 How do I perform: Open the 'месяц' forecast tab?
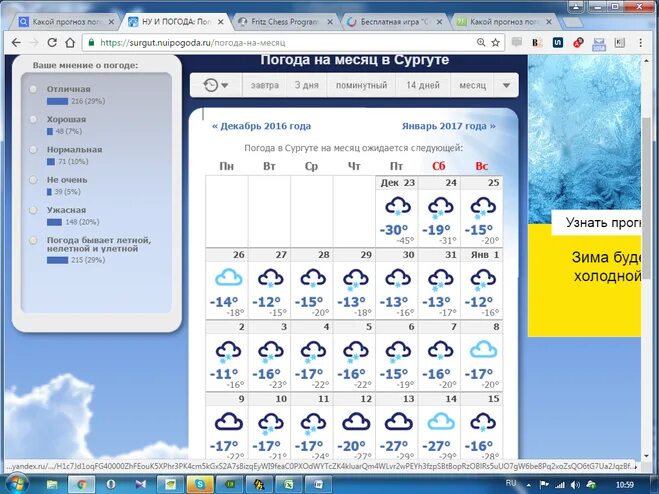pos(472,85)
